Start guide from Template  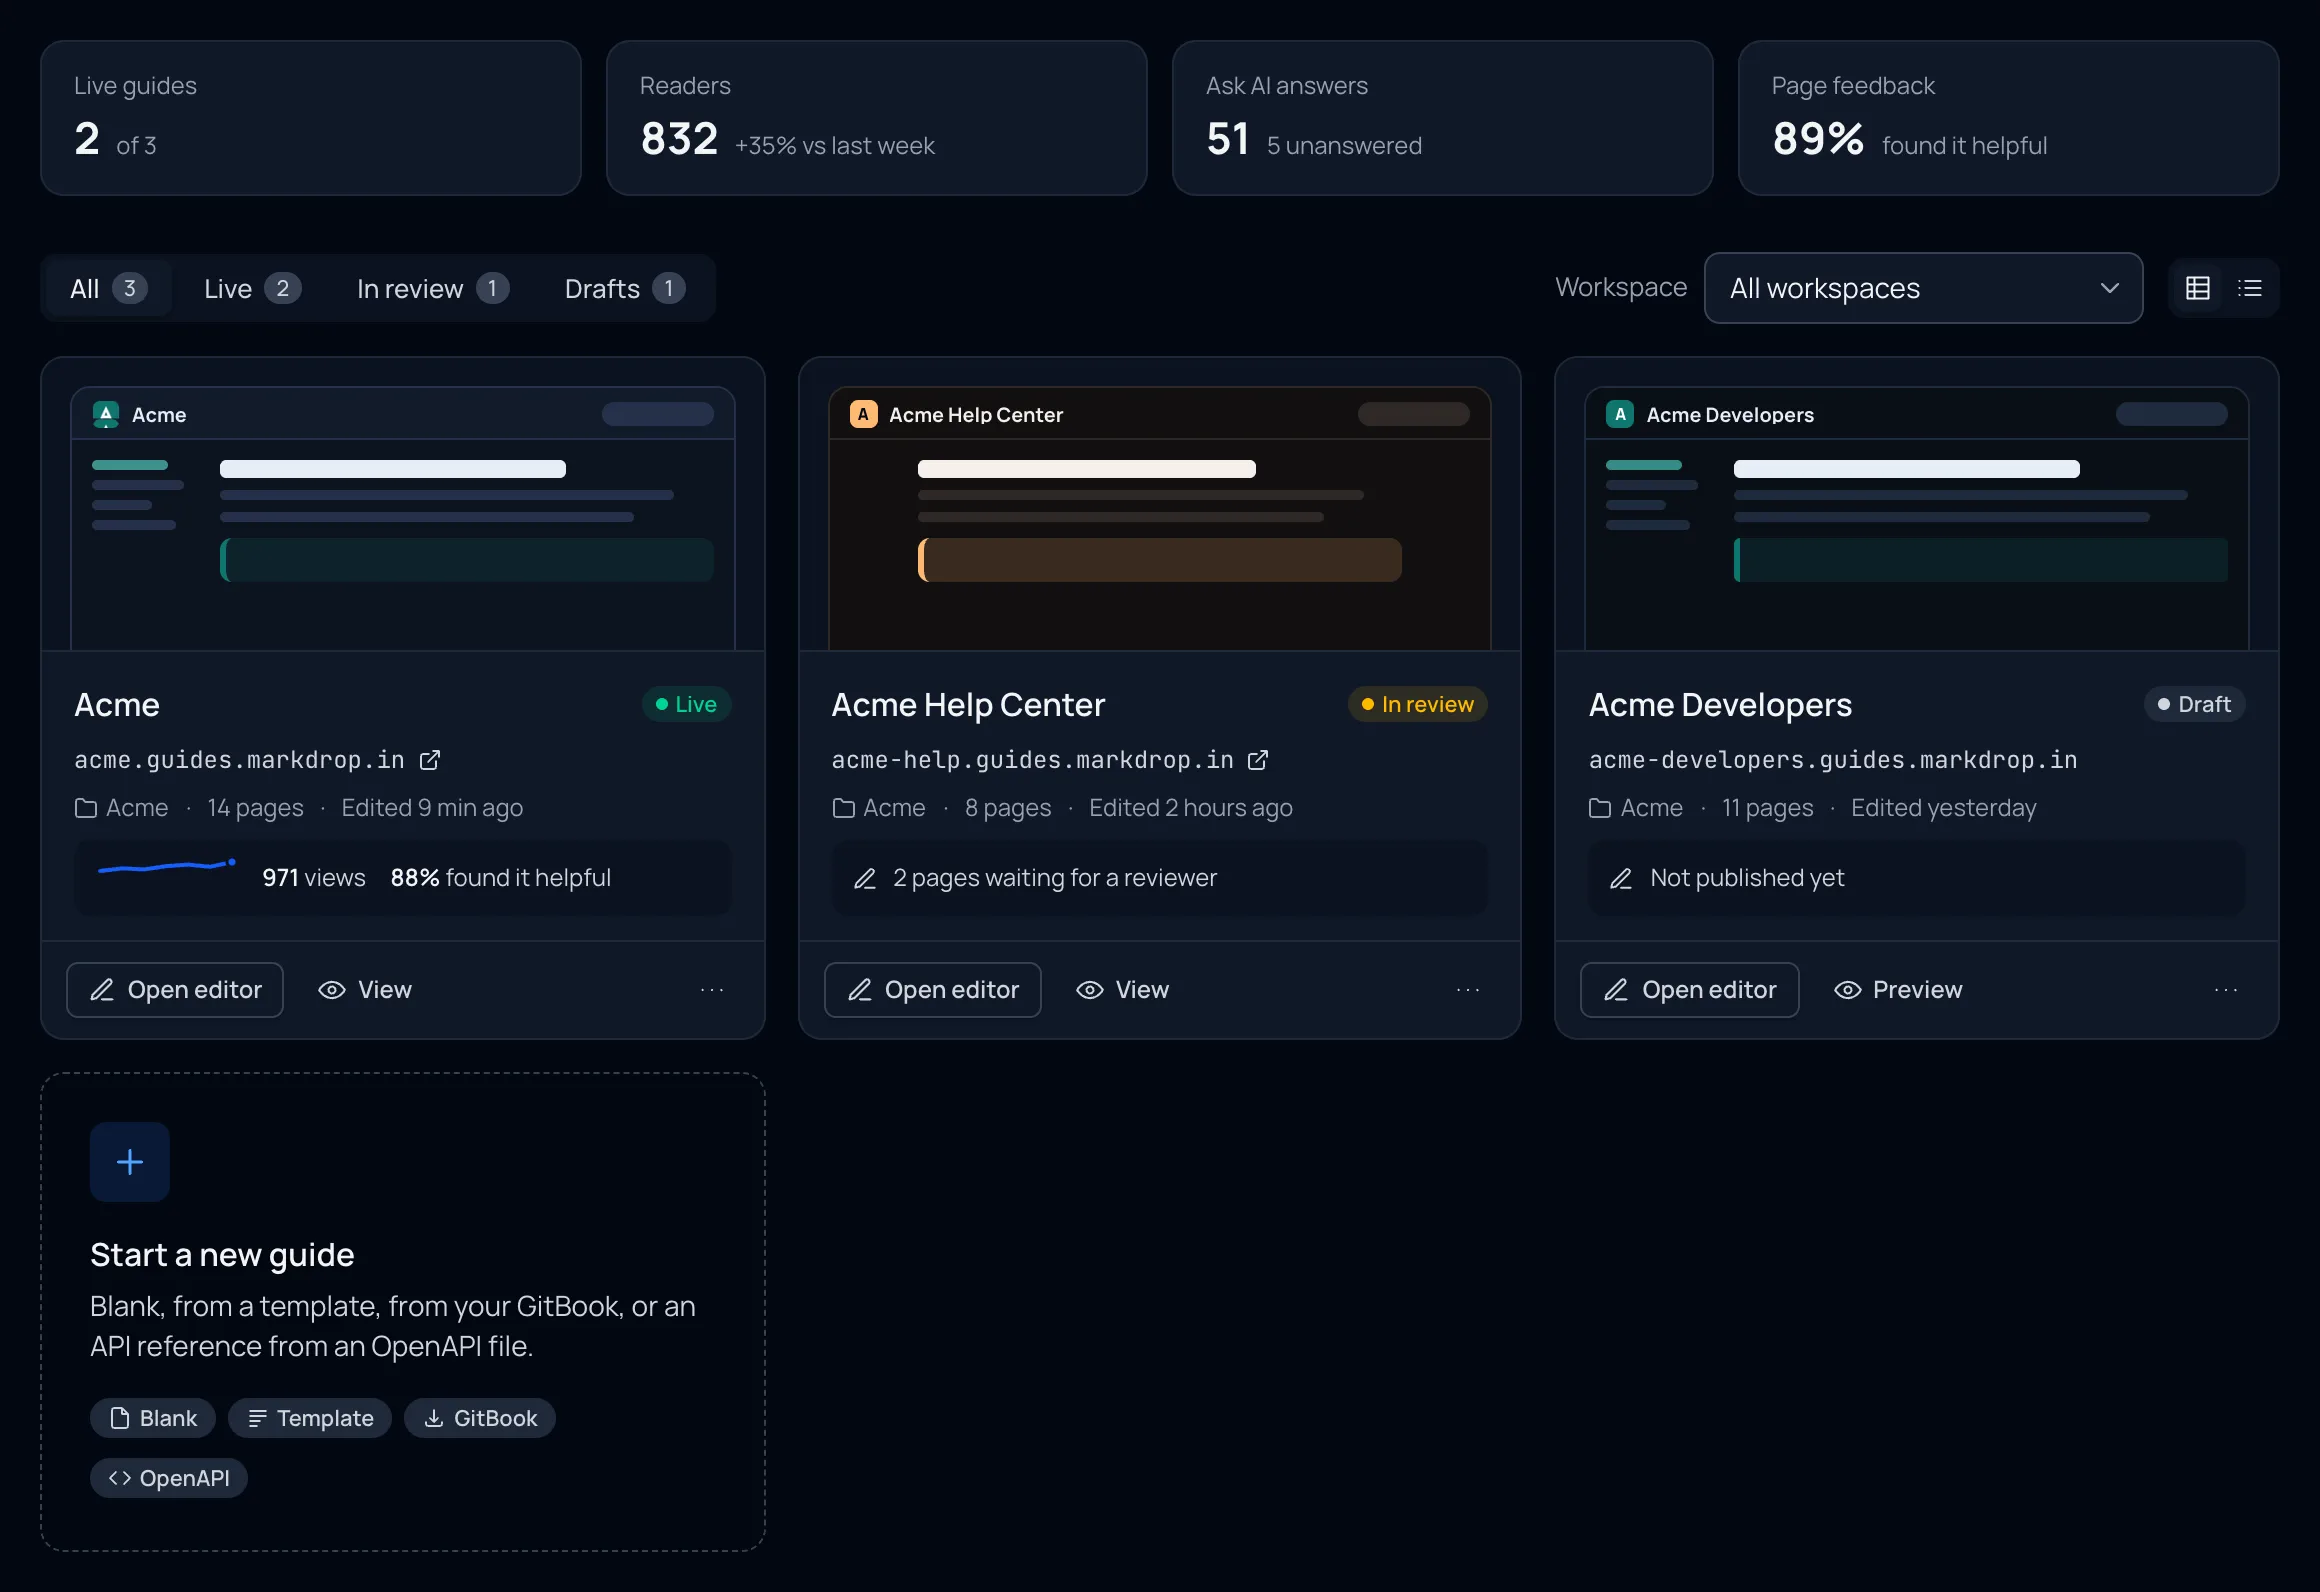310,1418
